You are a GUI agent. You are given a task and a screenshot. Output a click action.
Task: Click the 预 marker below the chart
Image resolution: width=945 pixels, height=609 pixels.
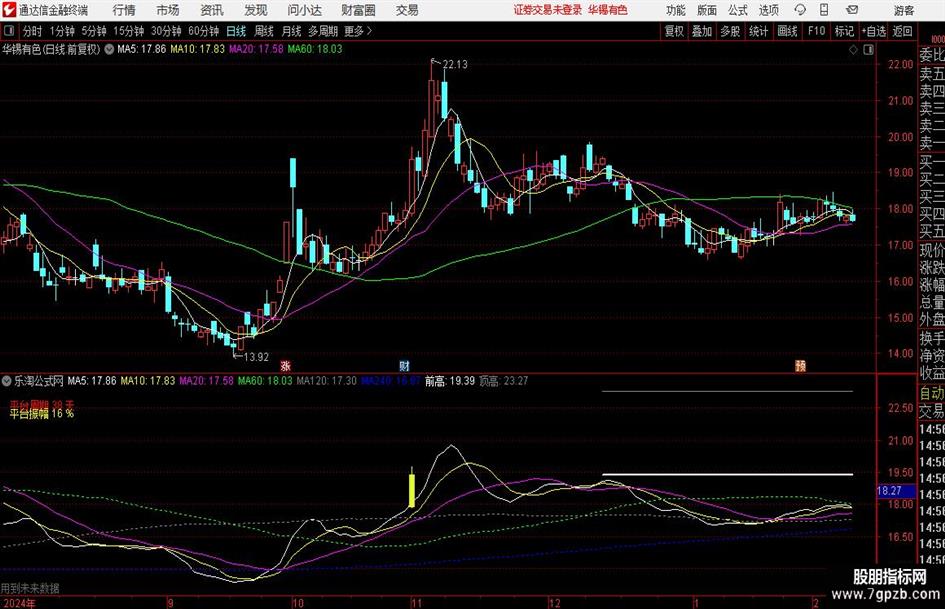(x=800, y=365)
